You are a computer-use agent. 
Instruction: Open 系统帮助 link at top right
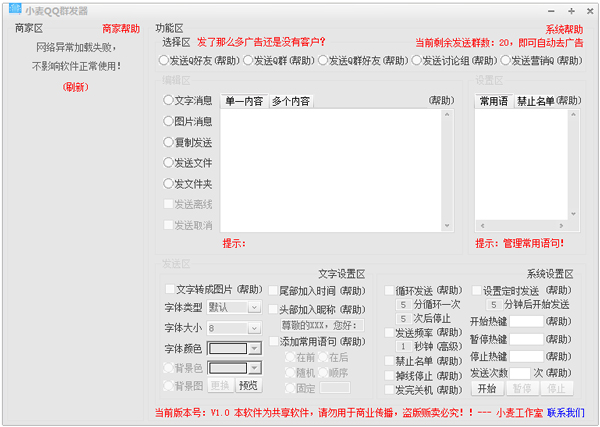point(564,29)
